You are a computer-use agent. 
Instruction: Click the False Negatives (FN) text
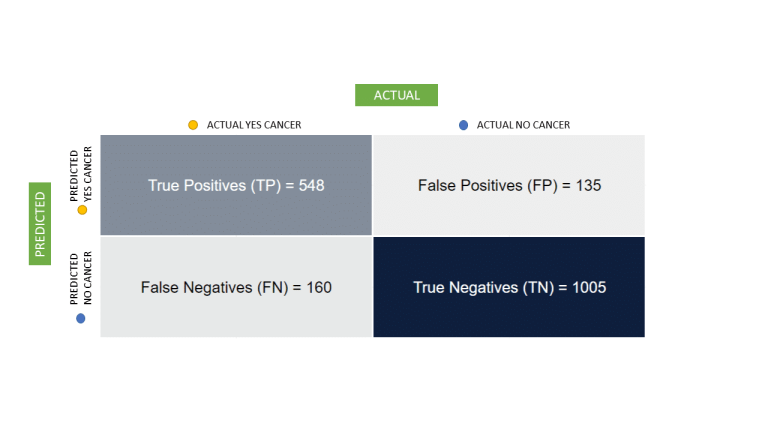coord(213,287)
